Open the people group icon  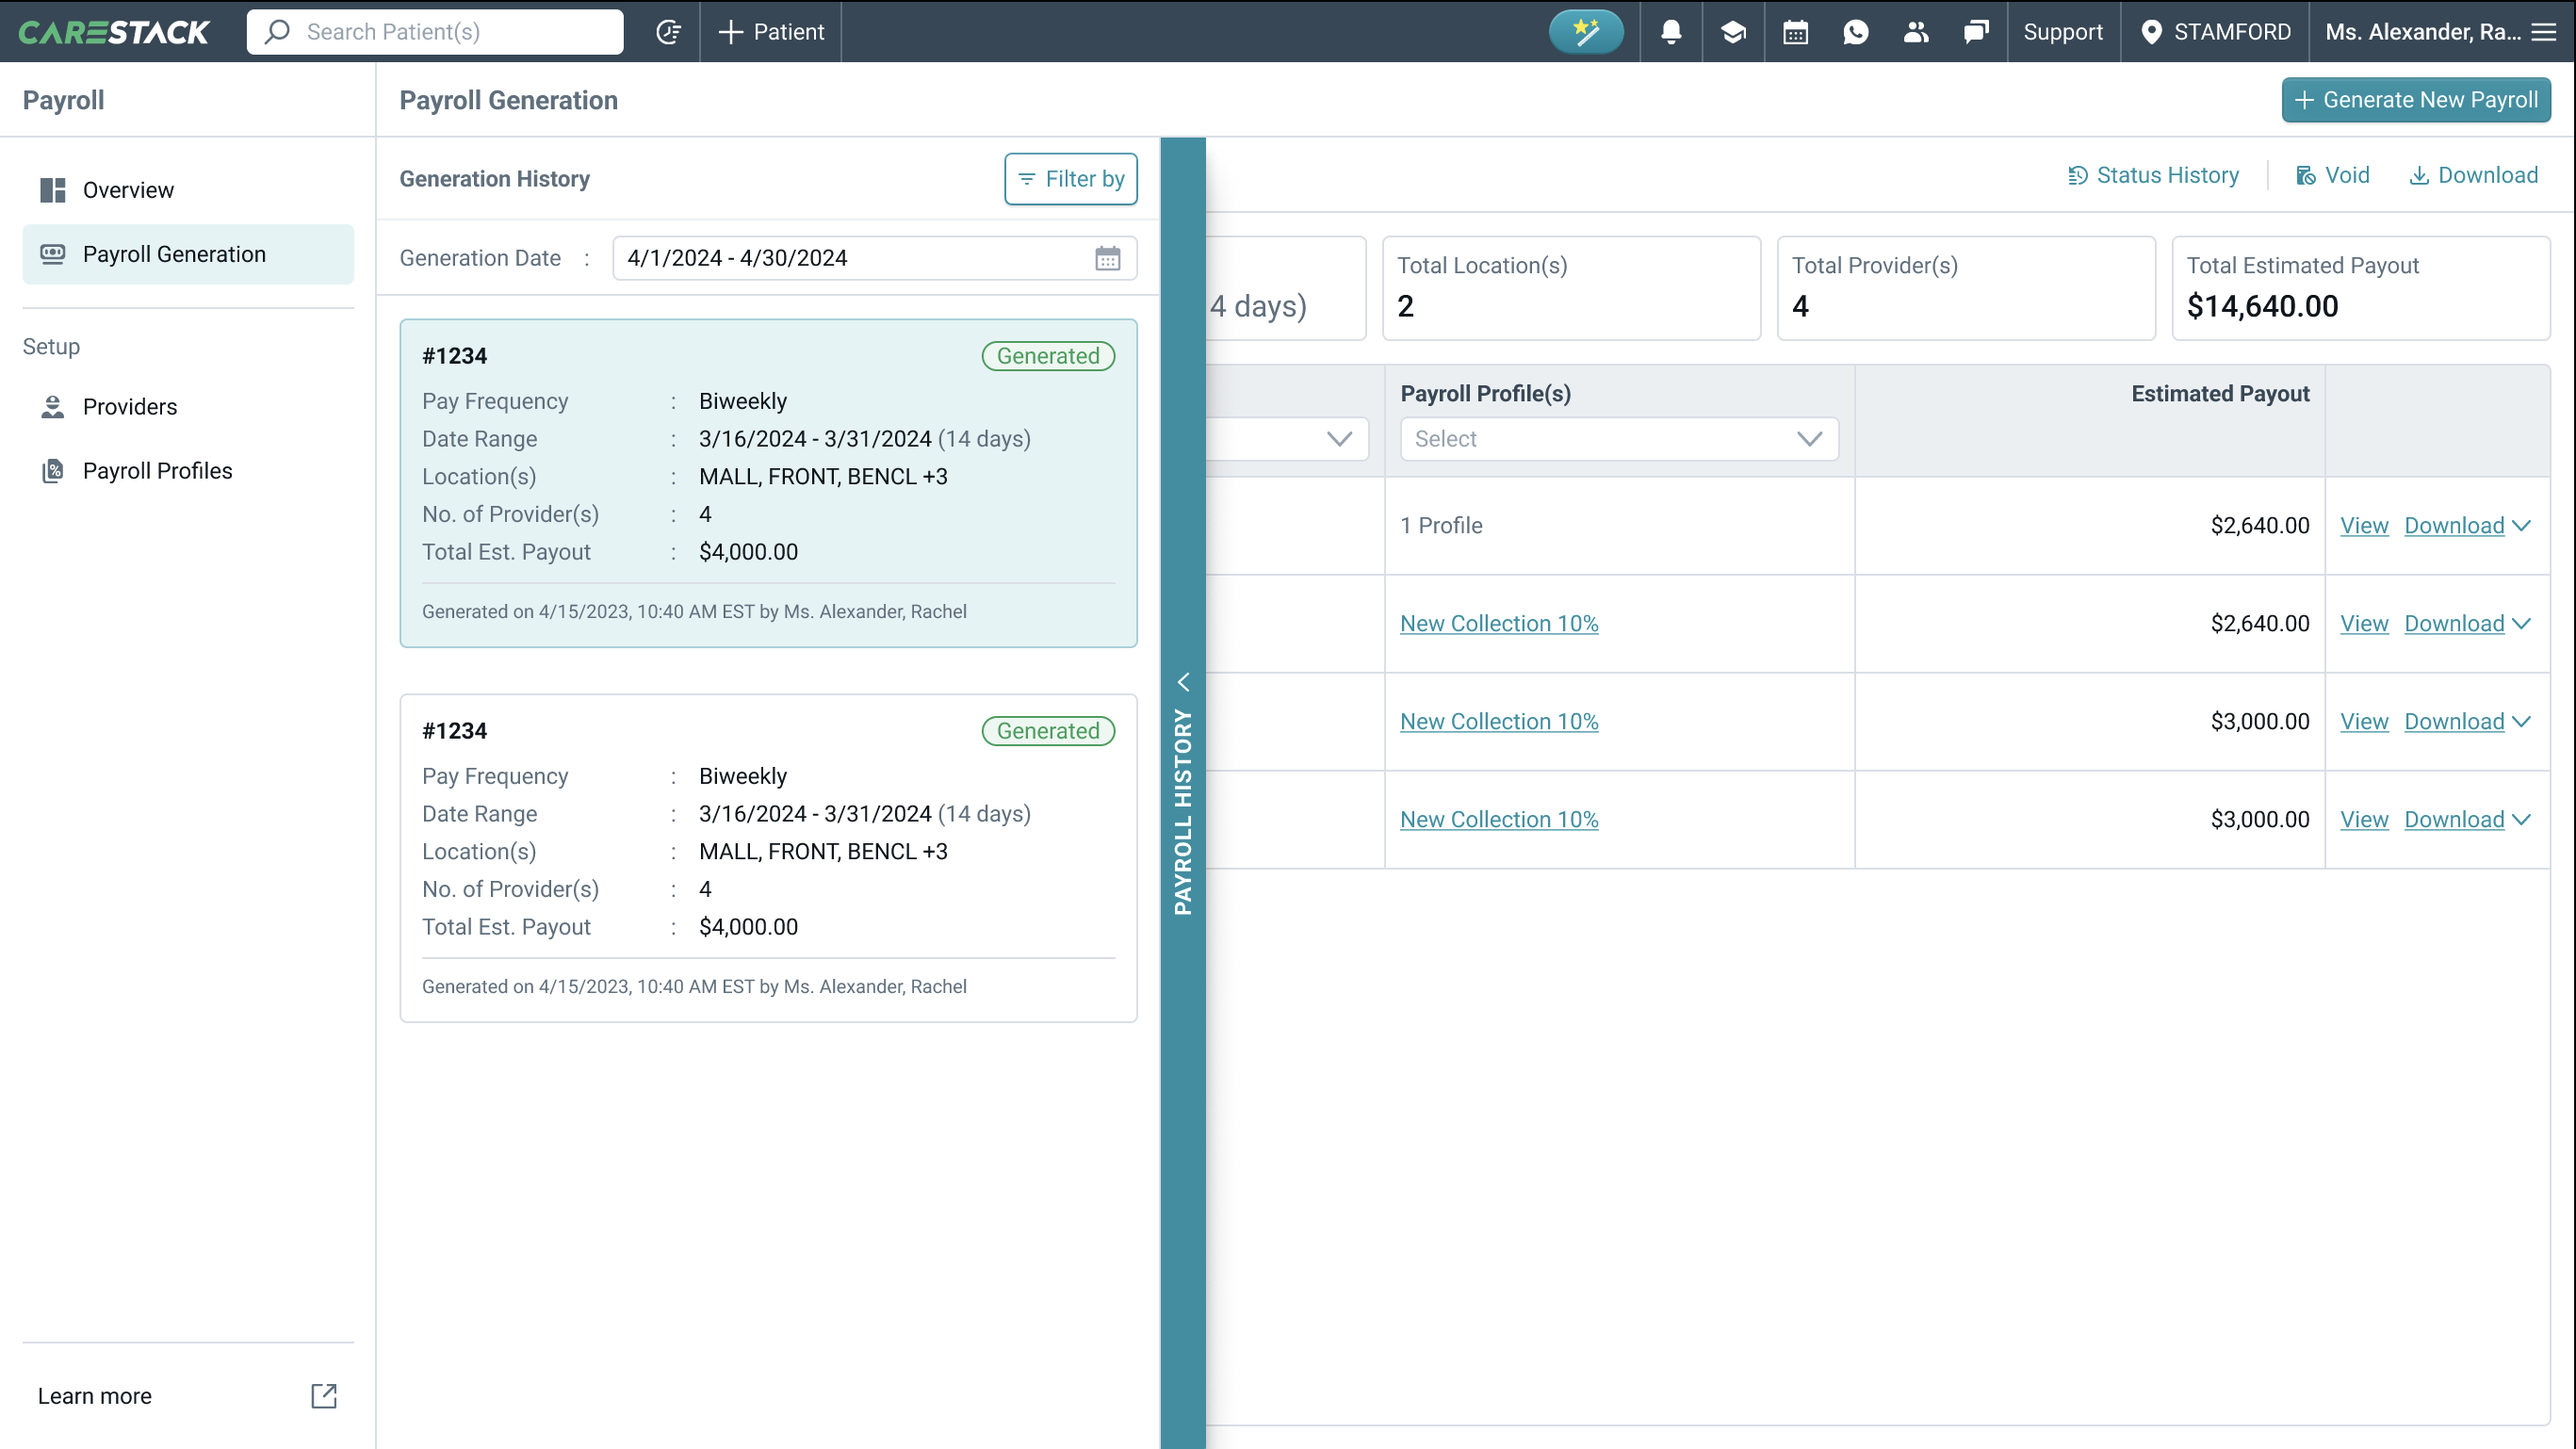coord(1916,32)
